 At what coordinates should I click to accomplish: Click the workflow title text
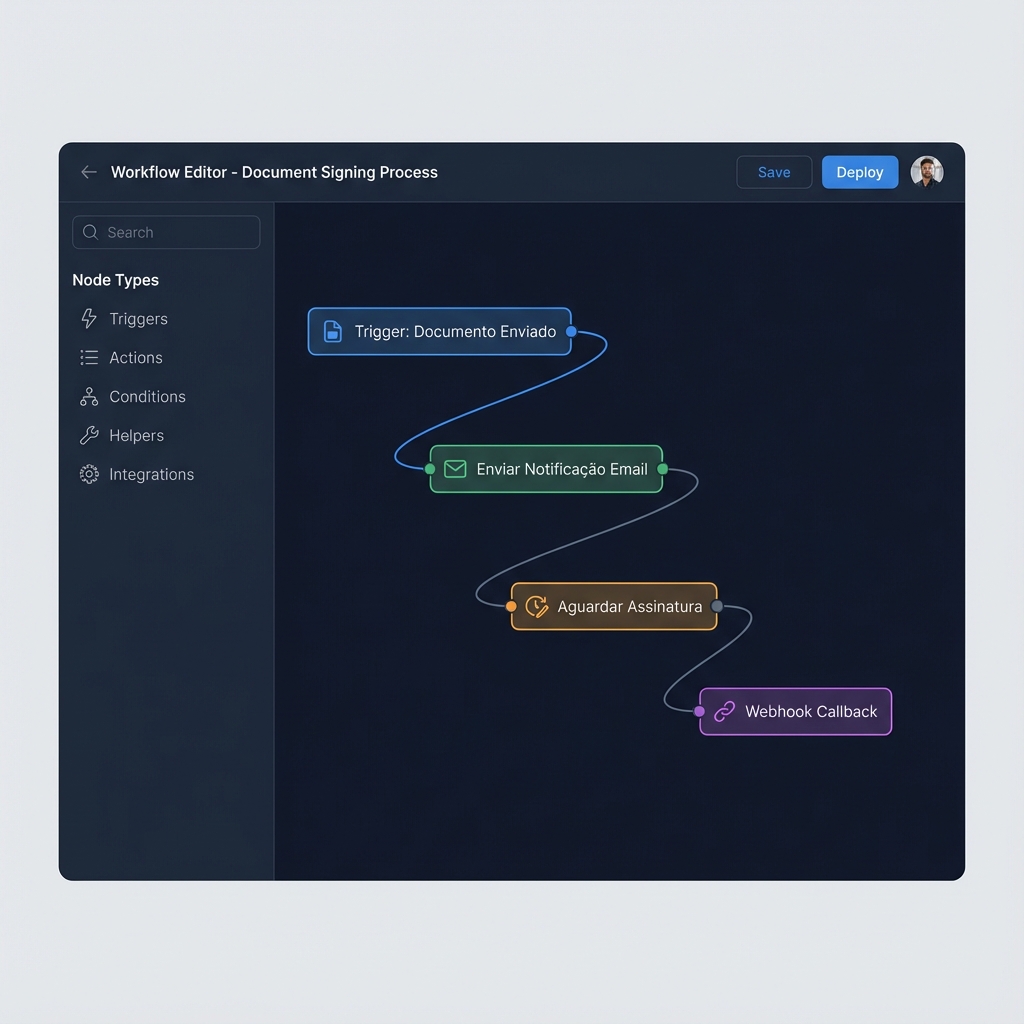point(274,172)
